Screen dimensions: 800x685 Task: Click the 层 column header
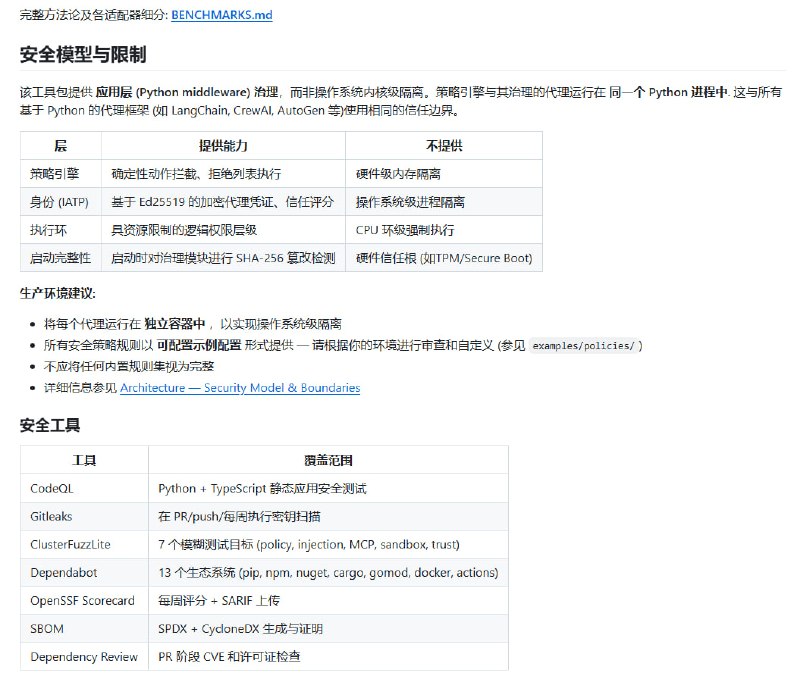(x=61, y=146)
